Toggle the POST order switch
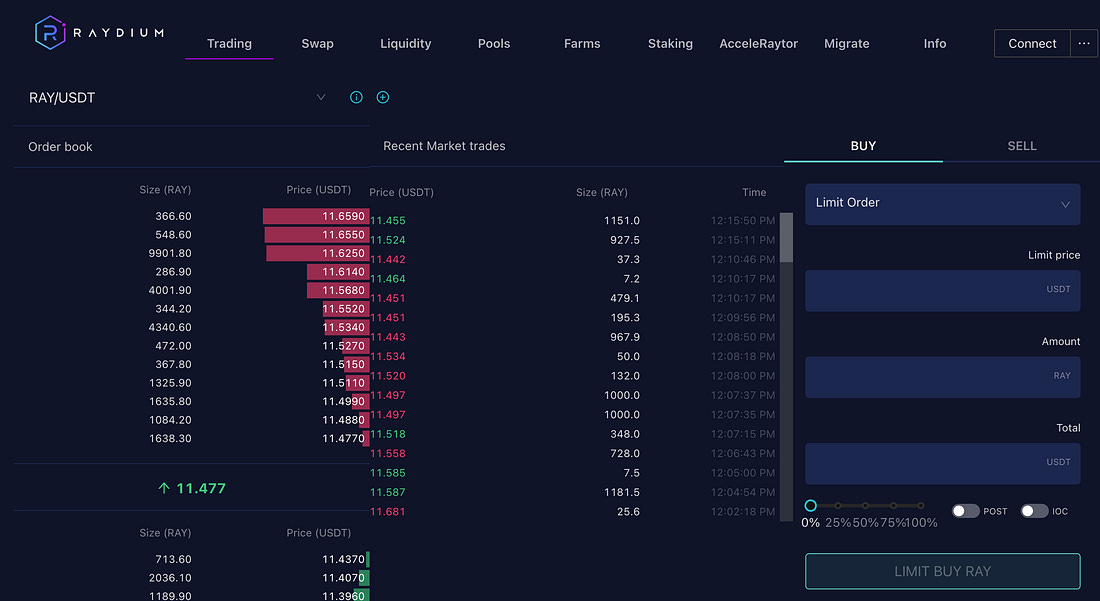The image size is (1100, 601). [x=965, y=511]
